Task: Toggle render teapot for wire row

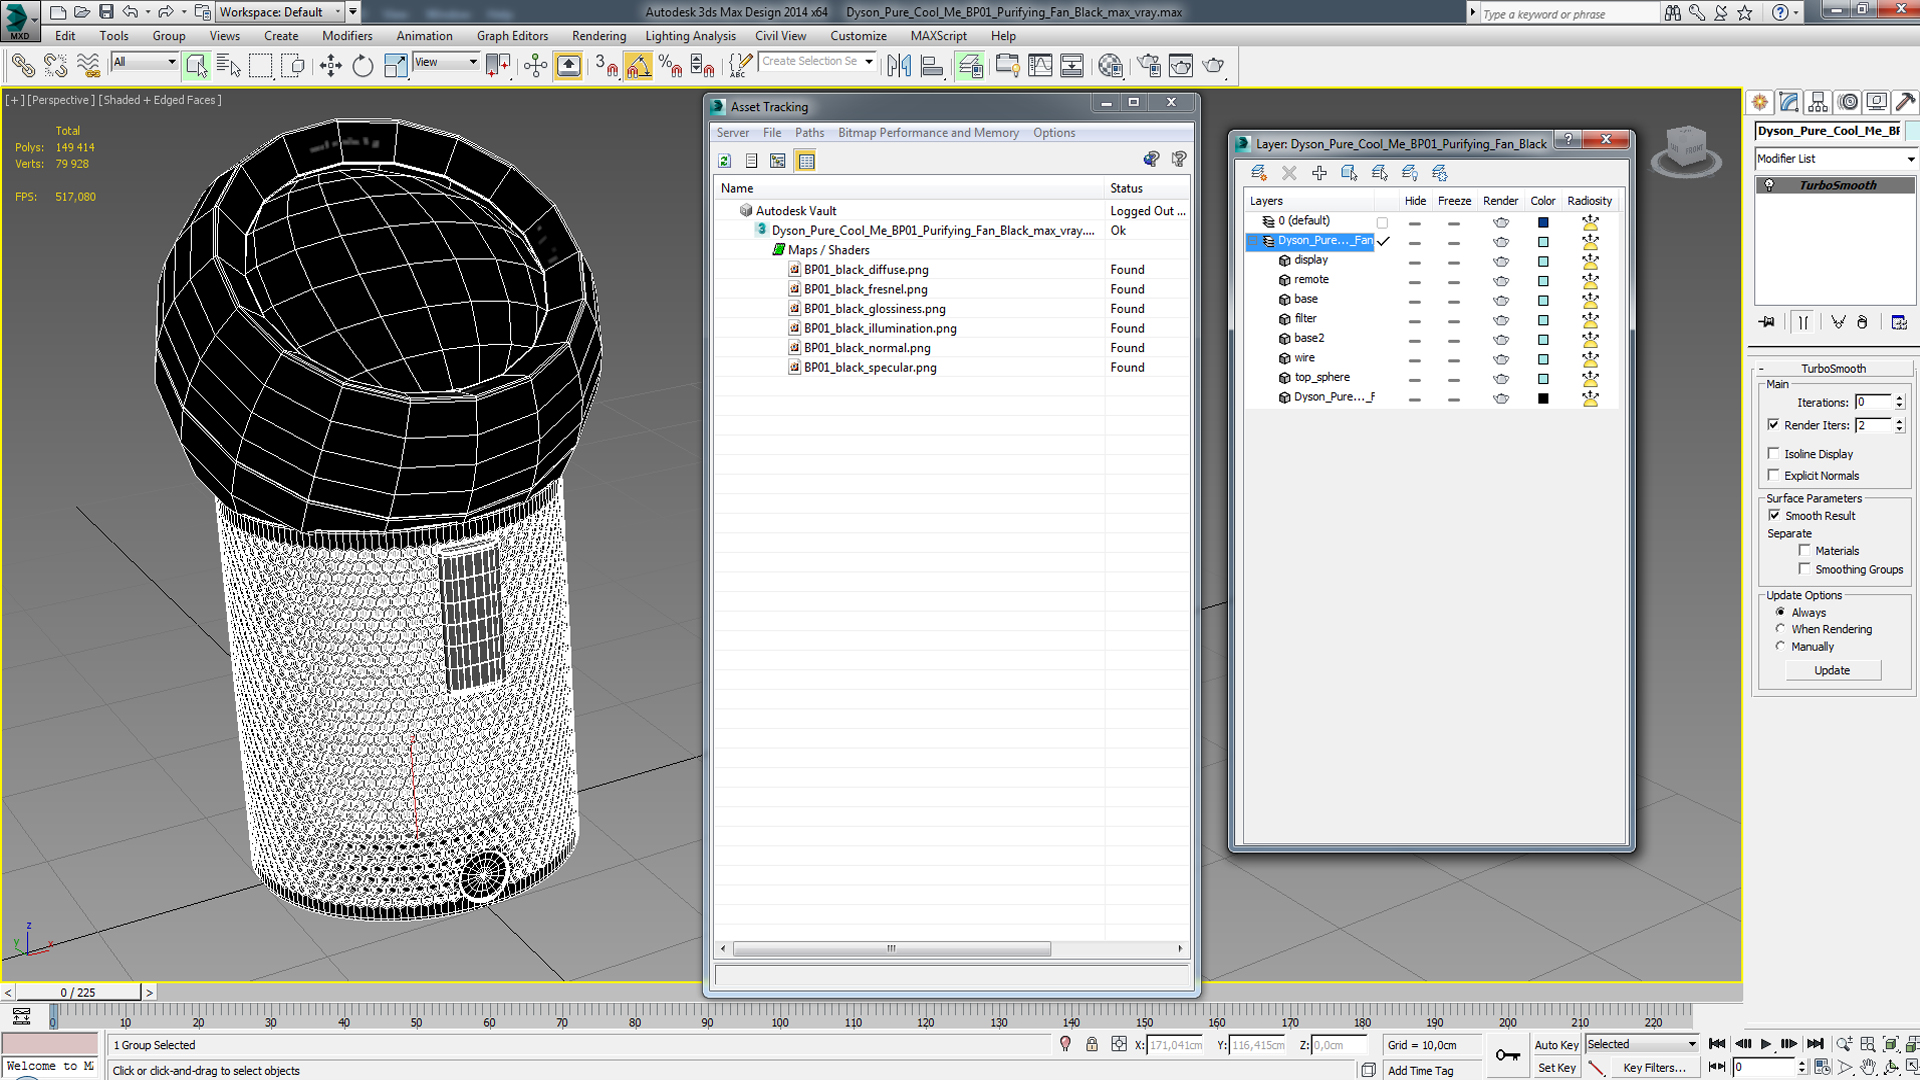Action: [x=1500, y=359]
